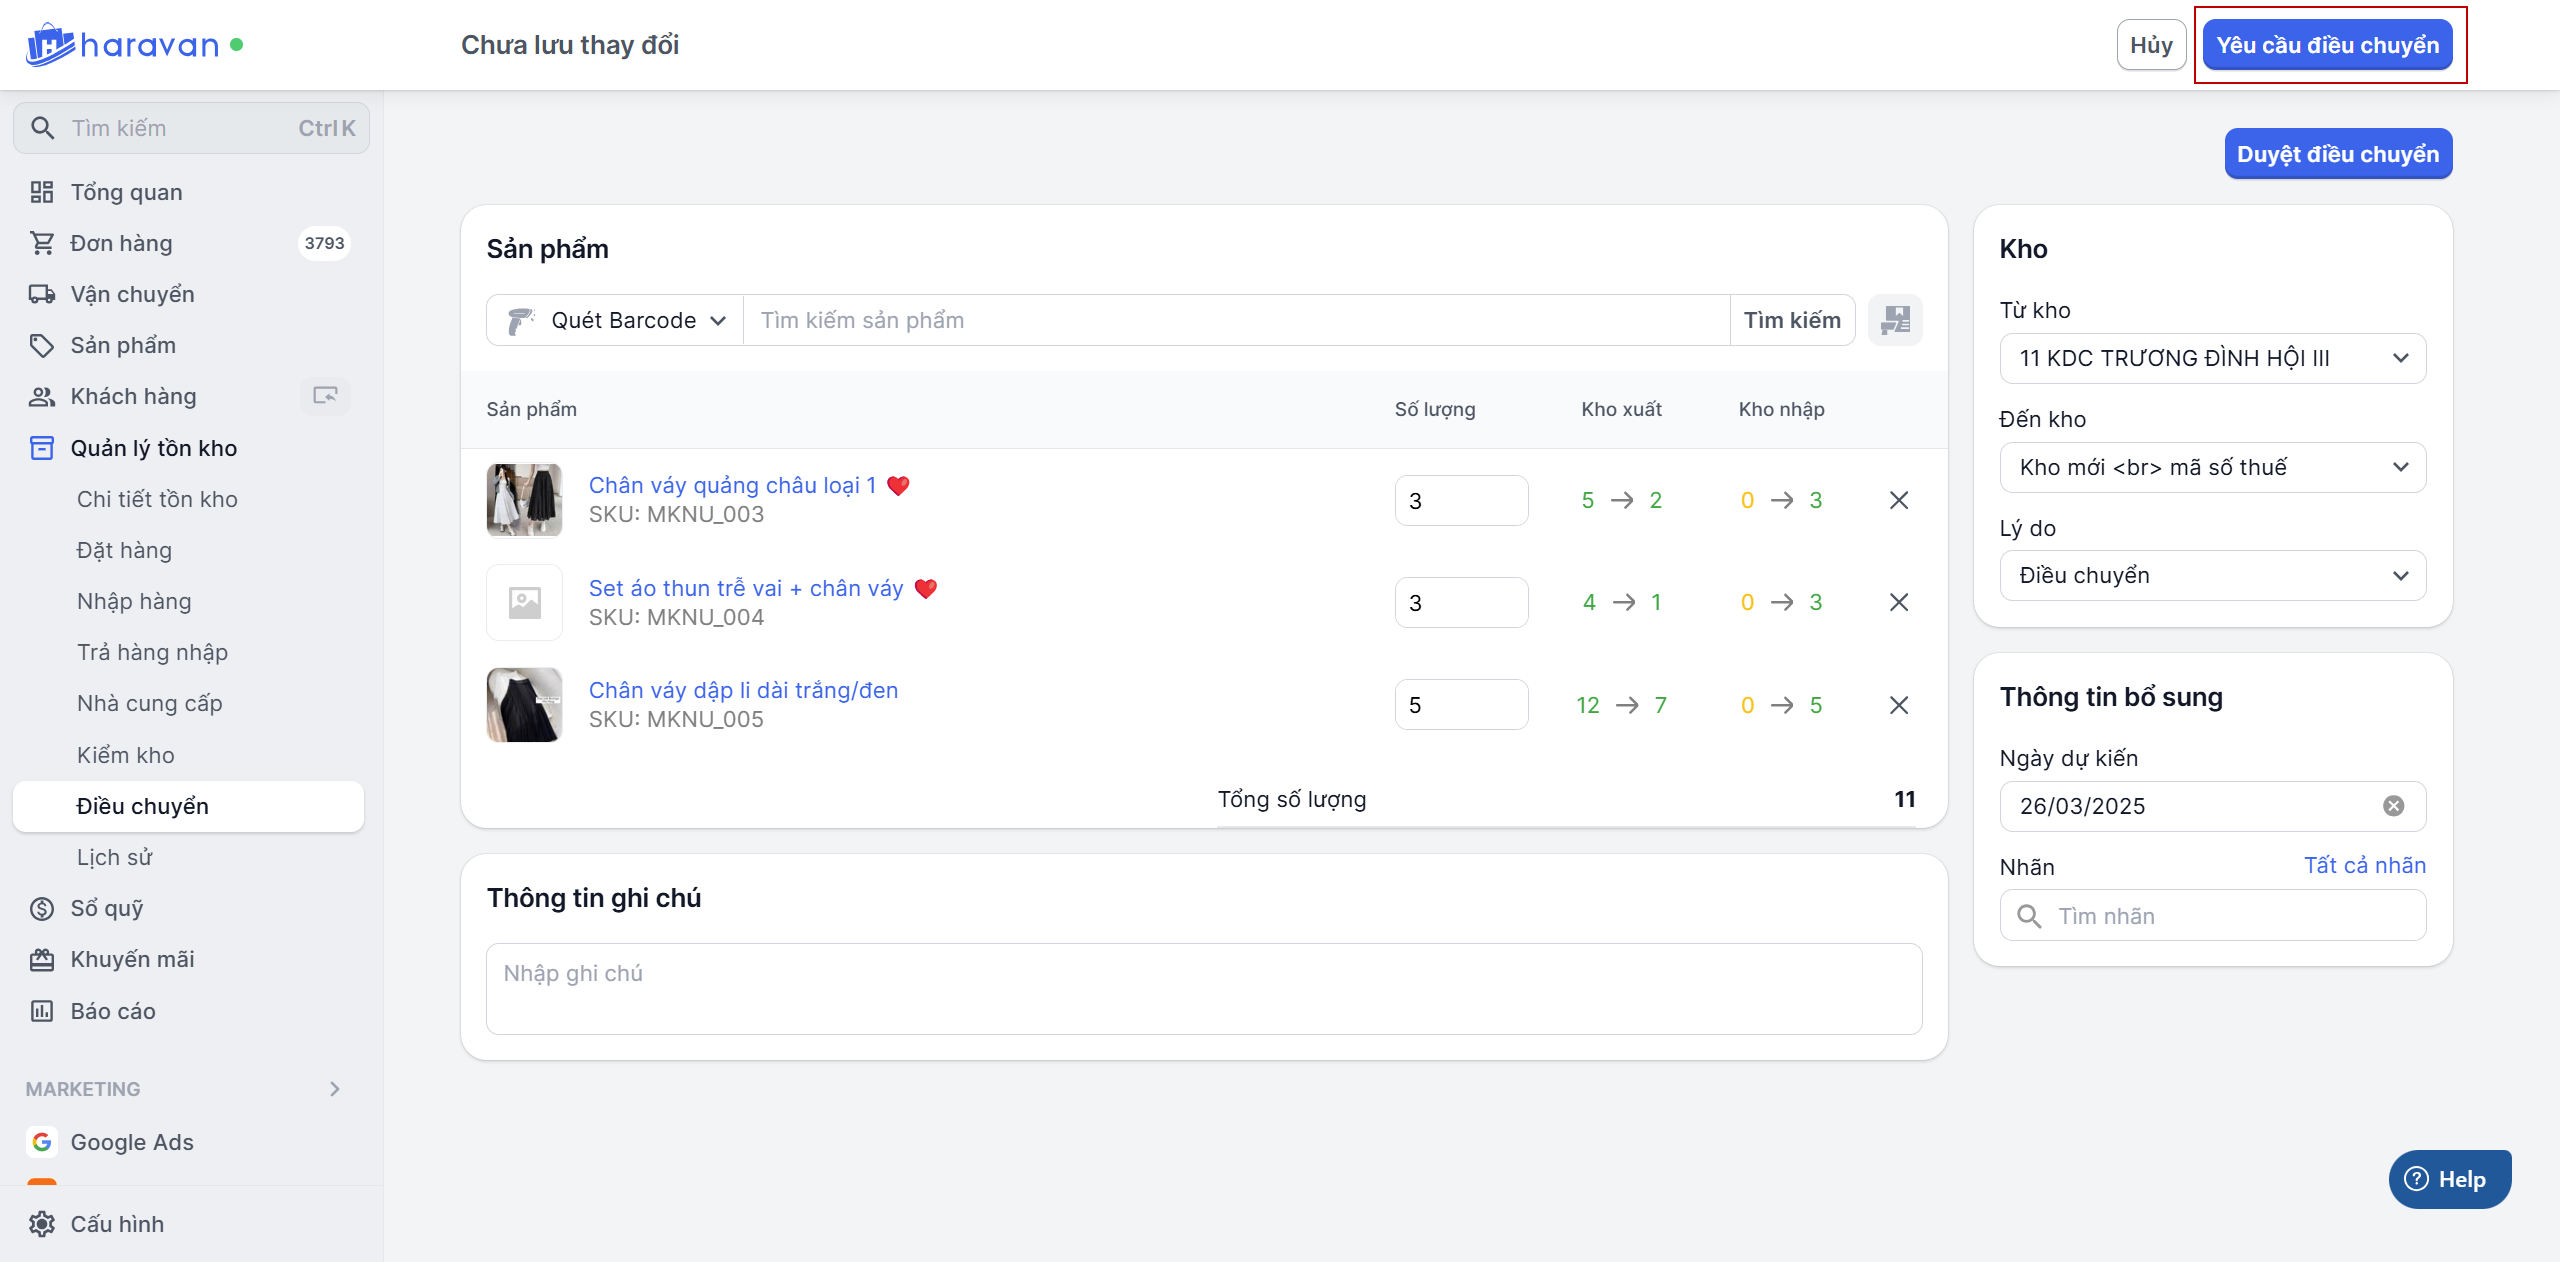This screenshot has width=2560, height=1262.
Task: Click the Nhập ghi chú note field
Action: coord(1203,988)
